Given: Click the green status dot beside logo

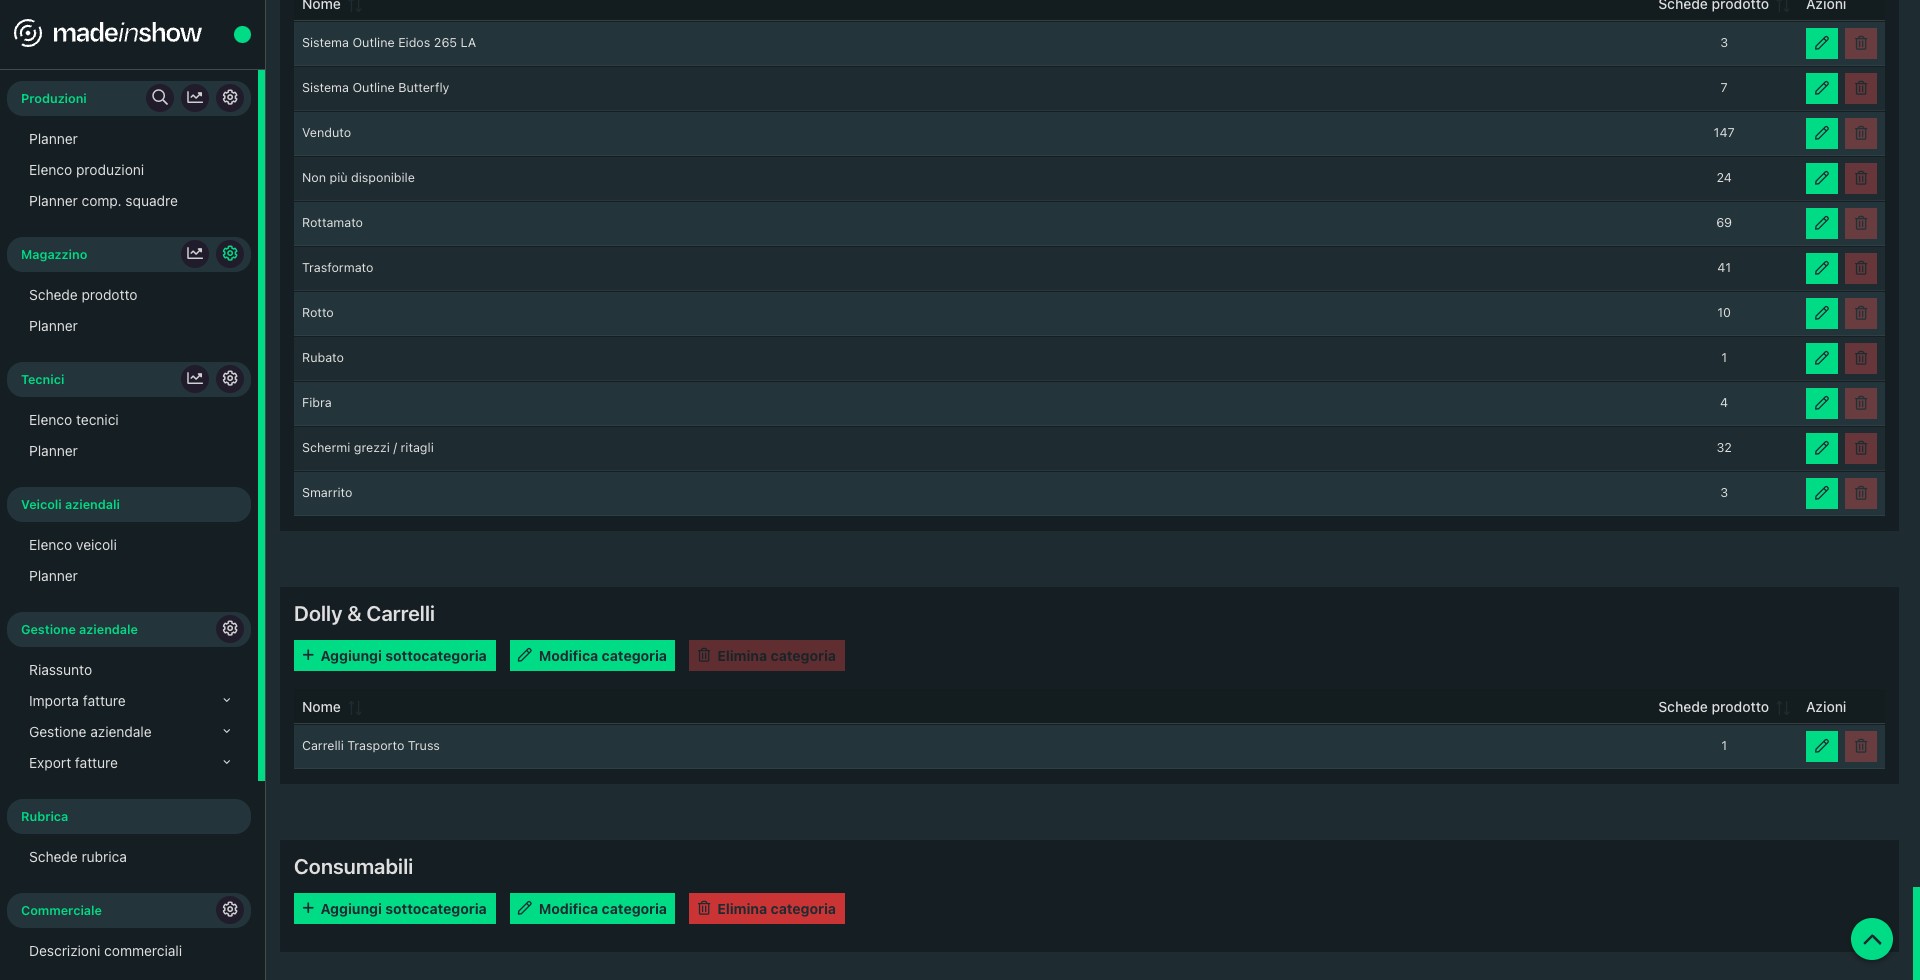Looking at the screenshot, I should point(242,34).
